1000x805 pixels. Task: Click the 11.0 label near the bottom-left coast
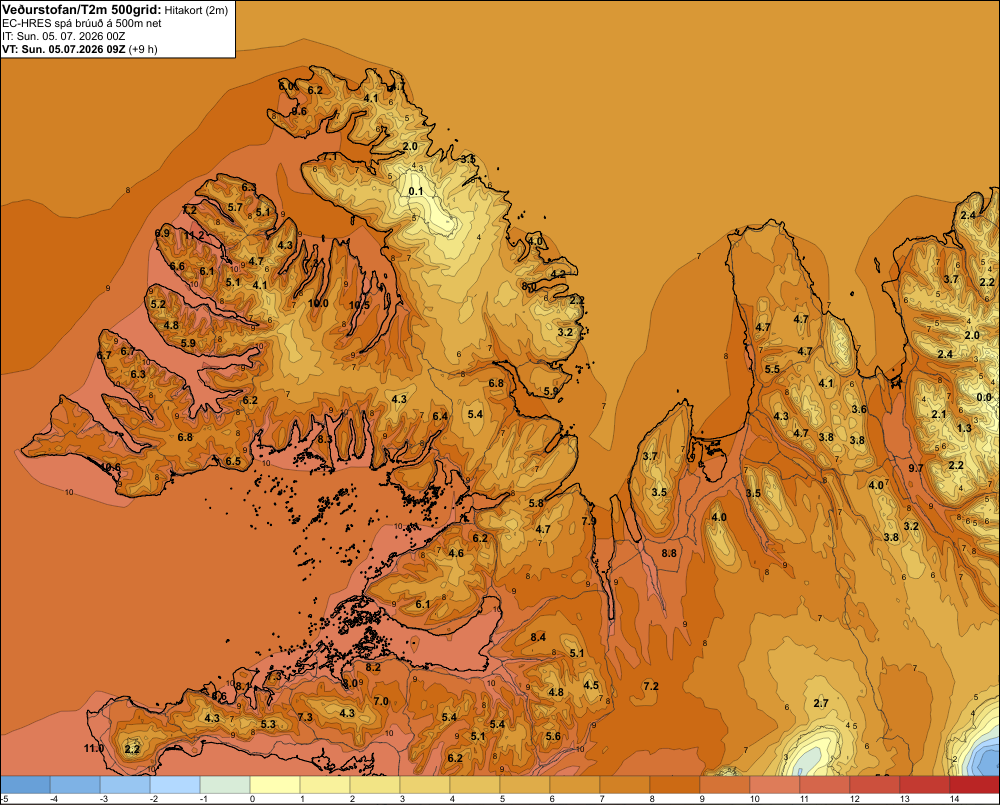click(x=94, y=748)
